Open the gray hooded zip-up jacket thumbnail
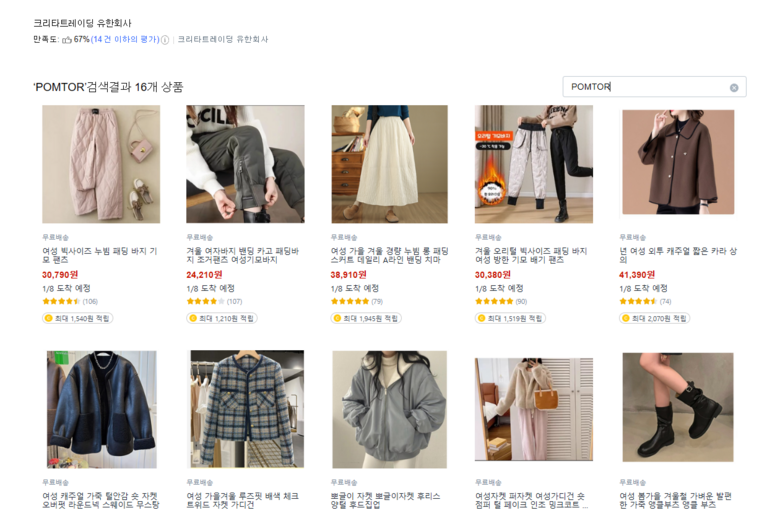Image resolution: width=780 pixels, height=513 pixels. [x=389, y=408]
